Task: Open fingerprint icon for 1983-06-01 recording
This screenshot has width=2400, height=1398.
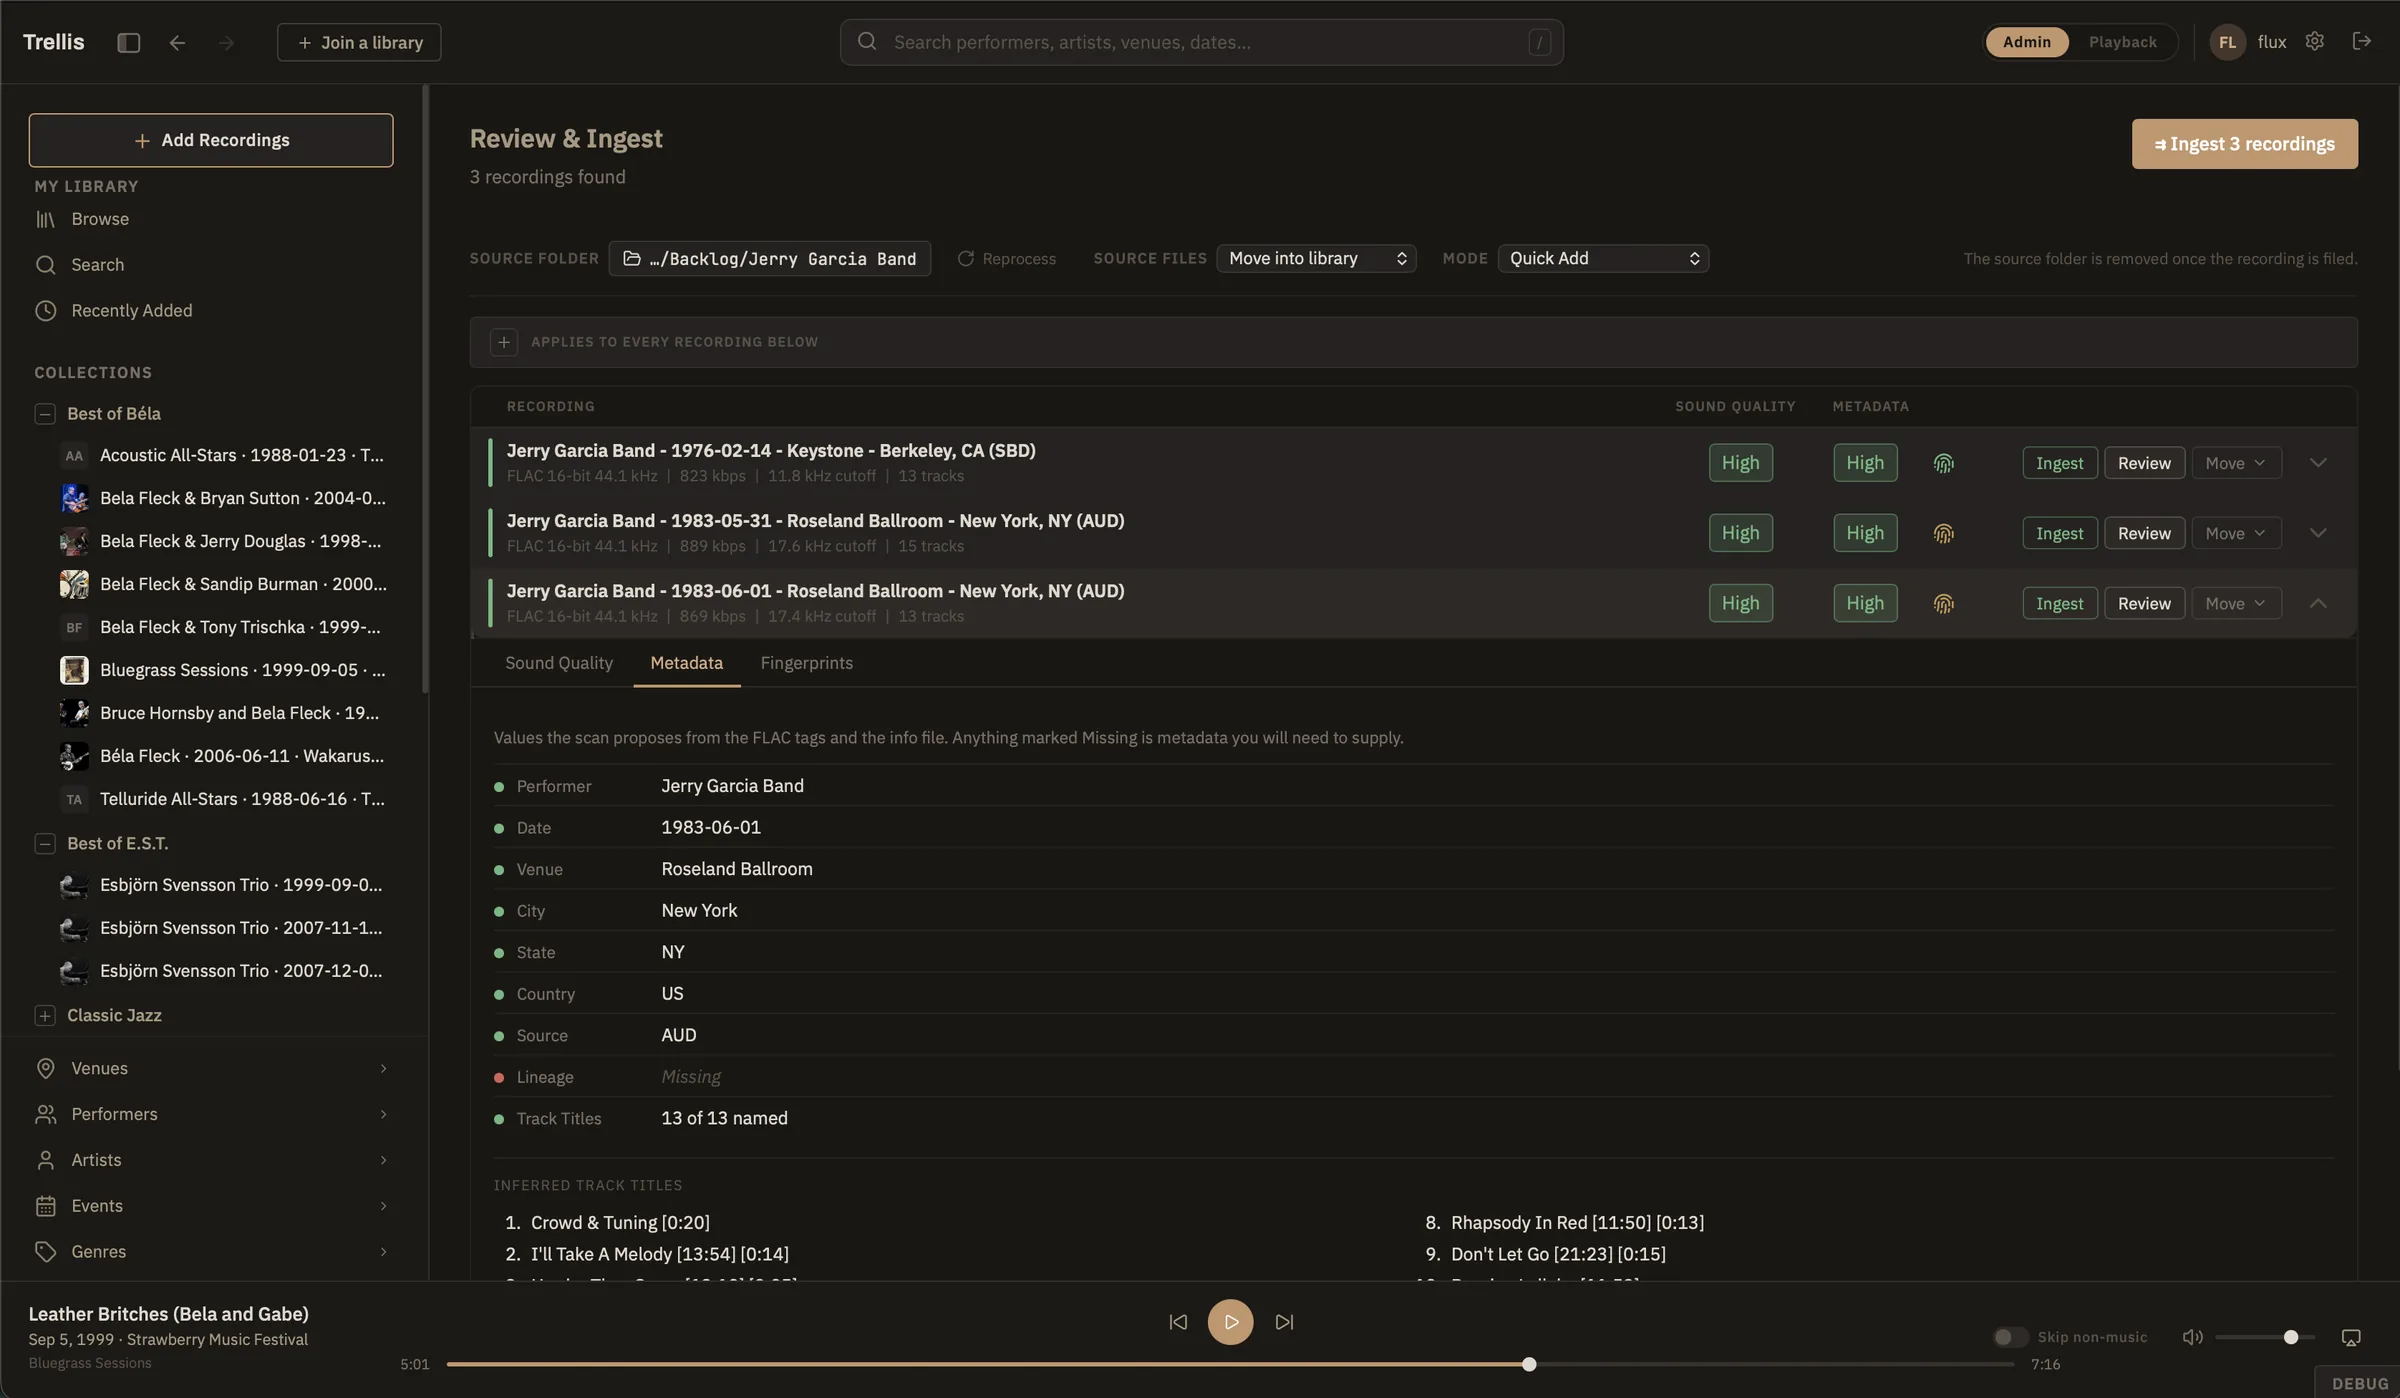Action: click(x=1943, y=603)
